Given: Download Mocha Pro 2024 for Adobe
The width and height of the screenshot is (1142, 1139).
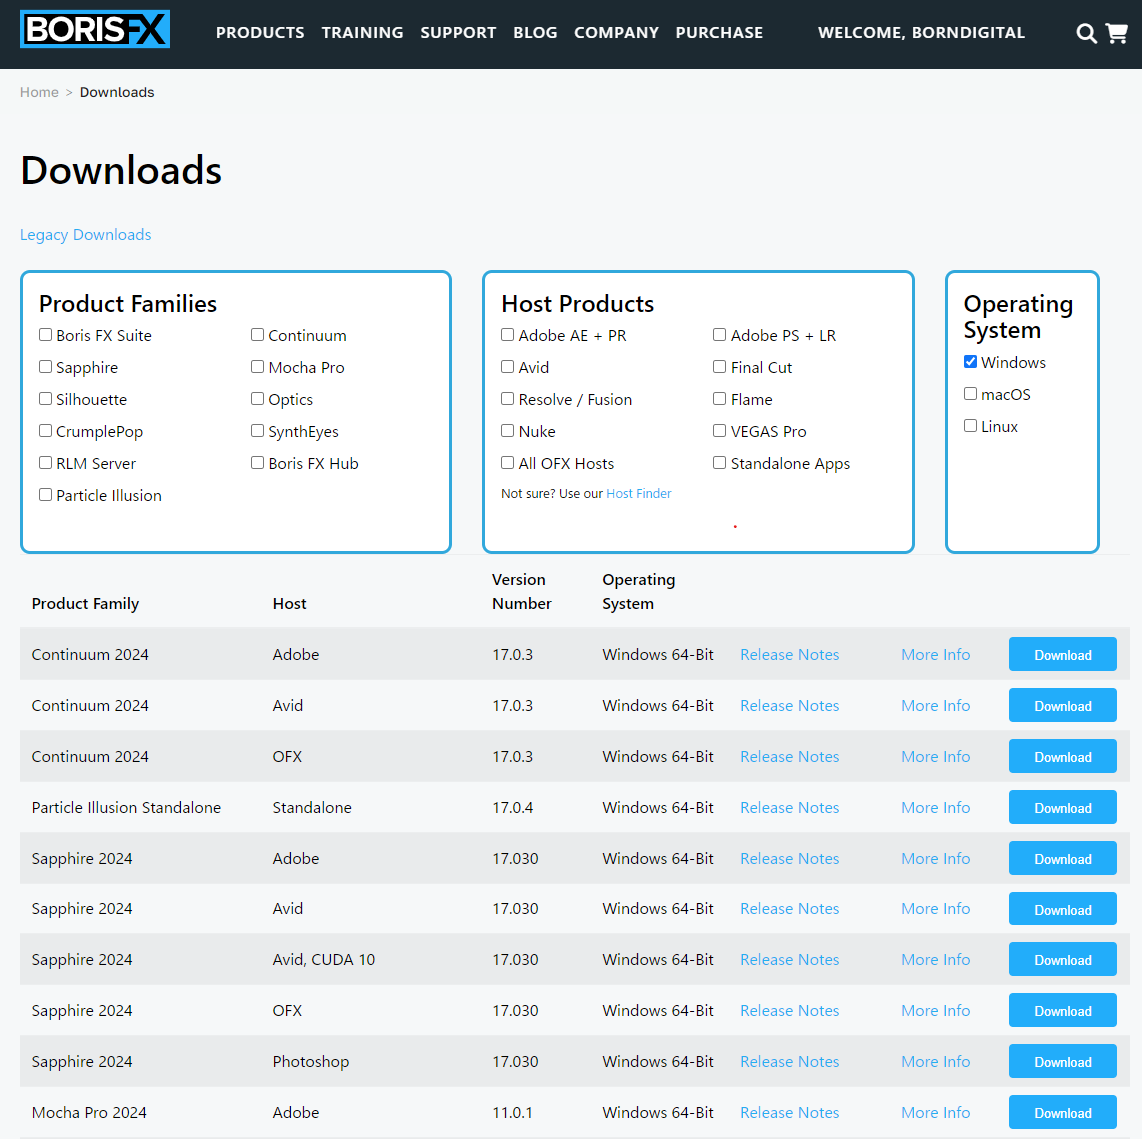Looking at the screenshot, I should point(1063,1112).
